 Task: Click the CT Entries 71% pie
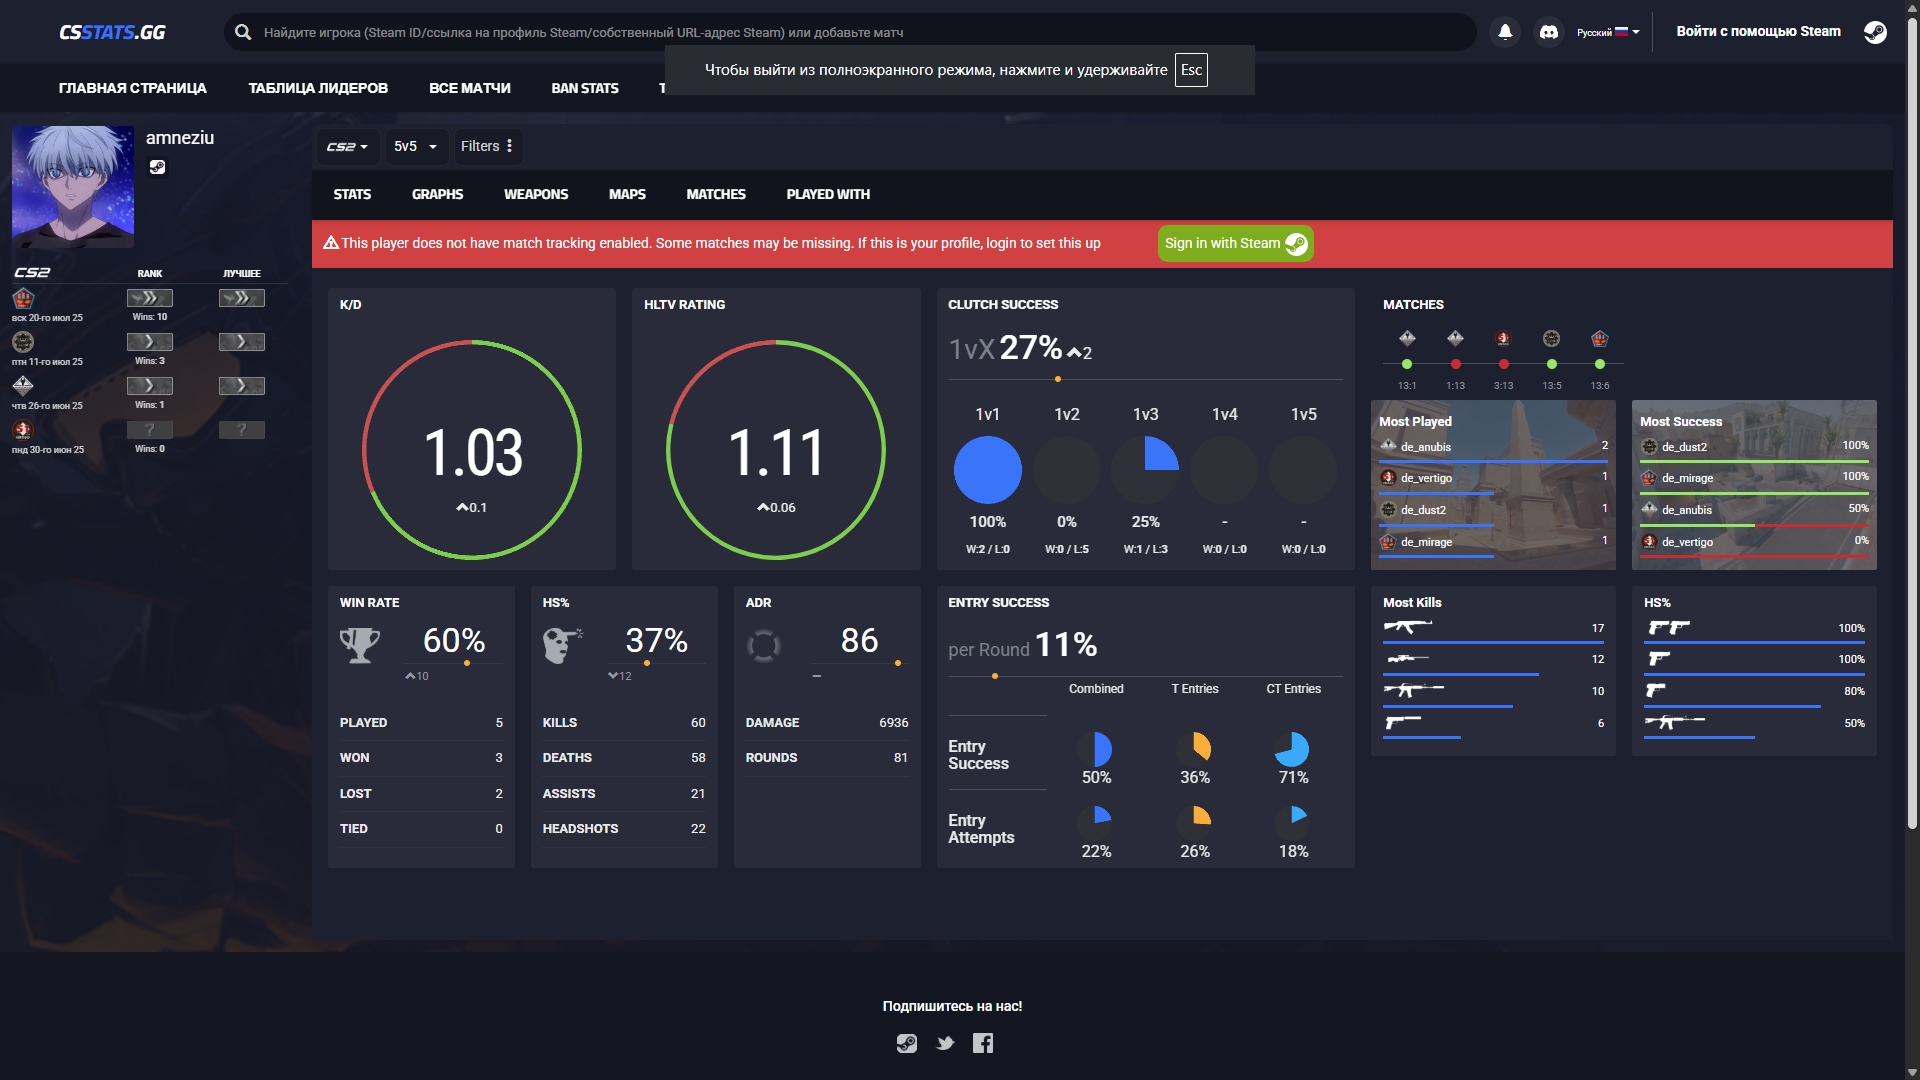1293,749
